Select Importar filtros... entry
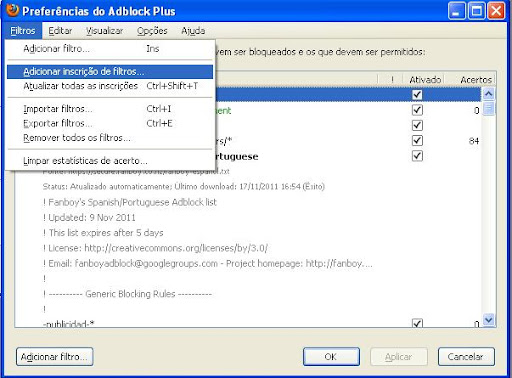The width and height of the screenshot is (512, 378). point(110,109)
